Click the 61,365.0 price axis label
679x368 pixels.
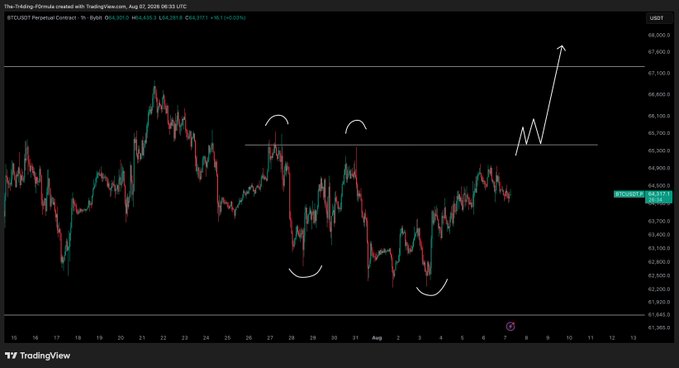(659, 328)
